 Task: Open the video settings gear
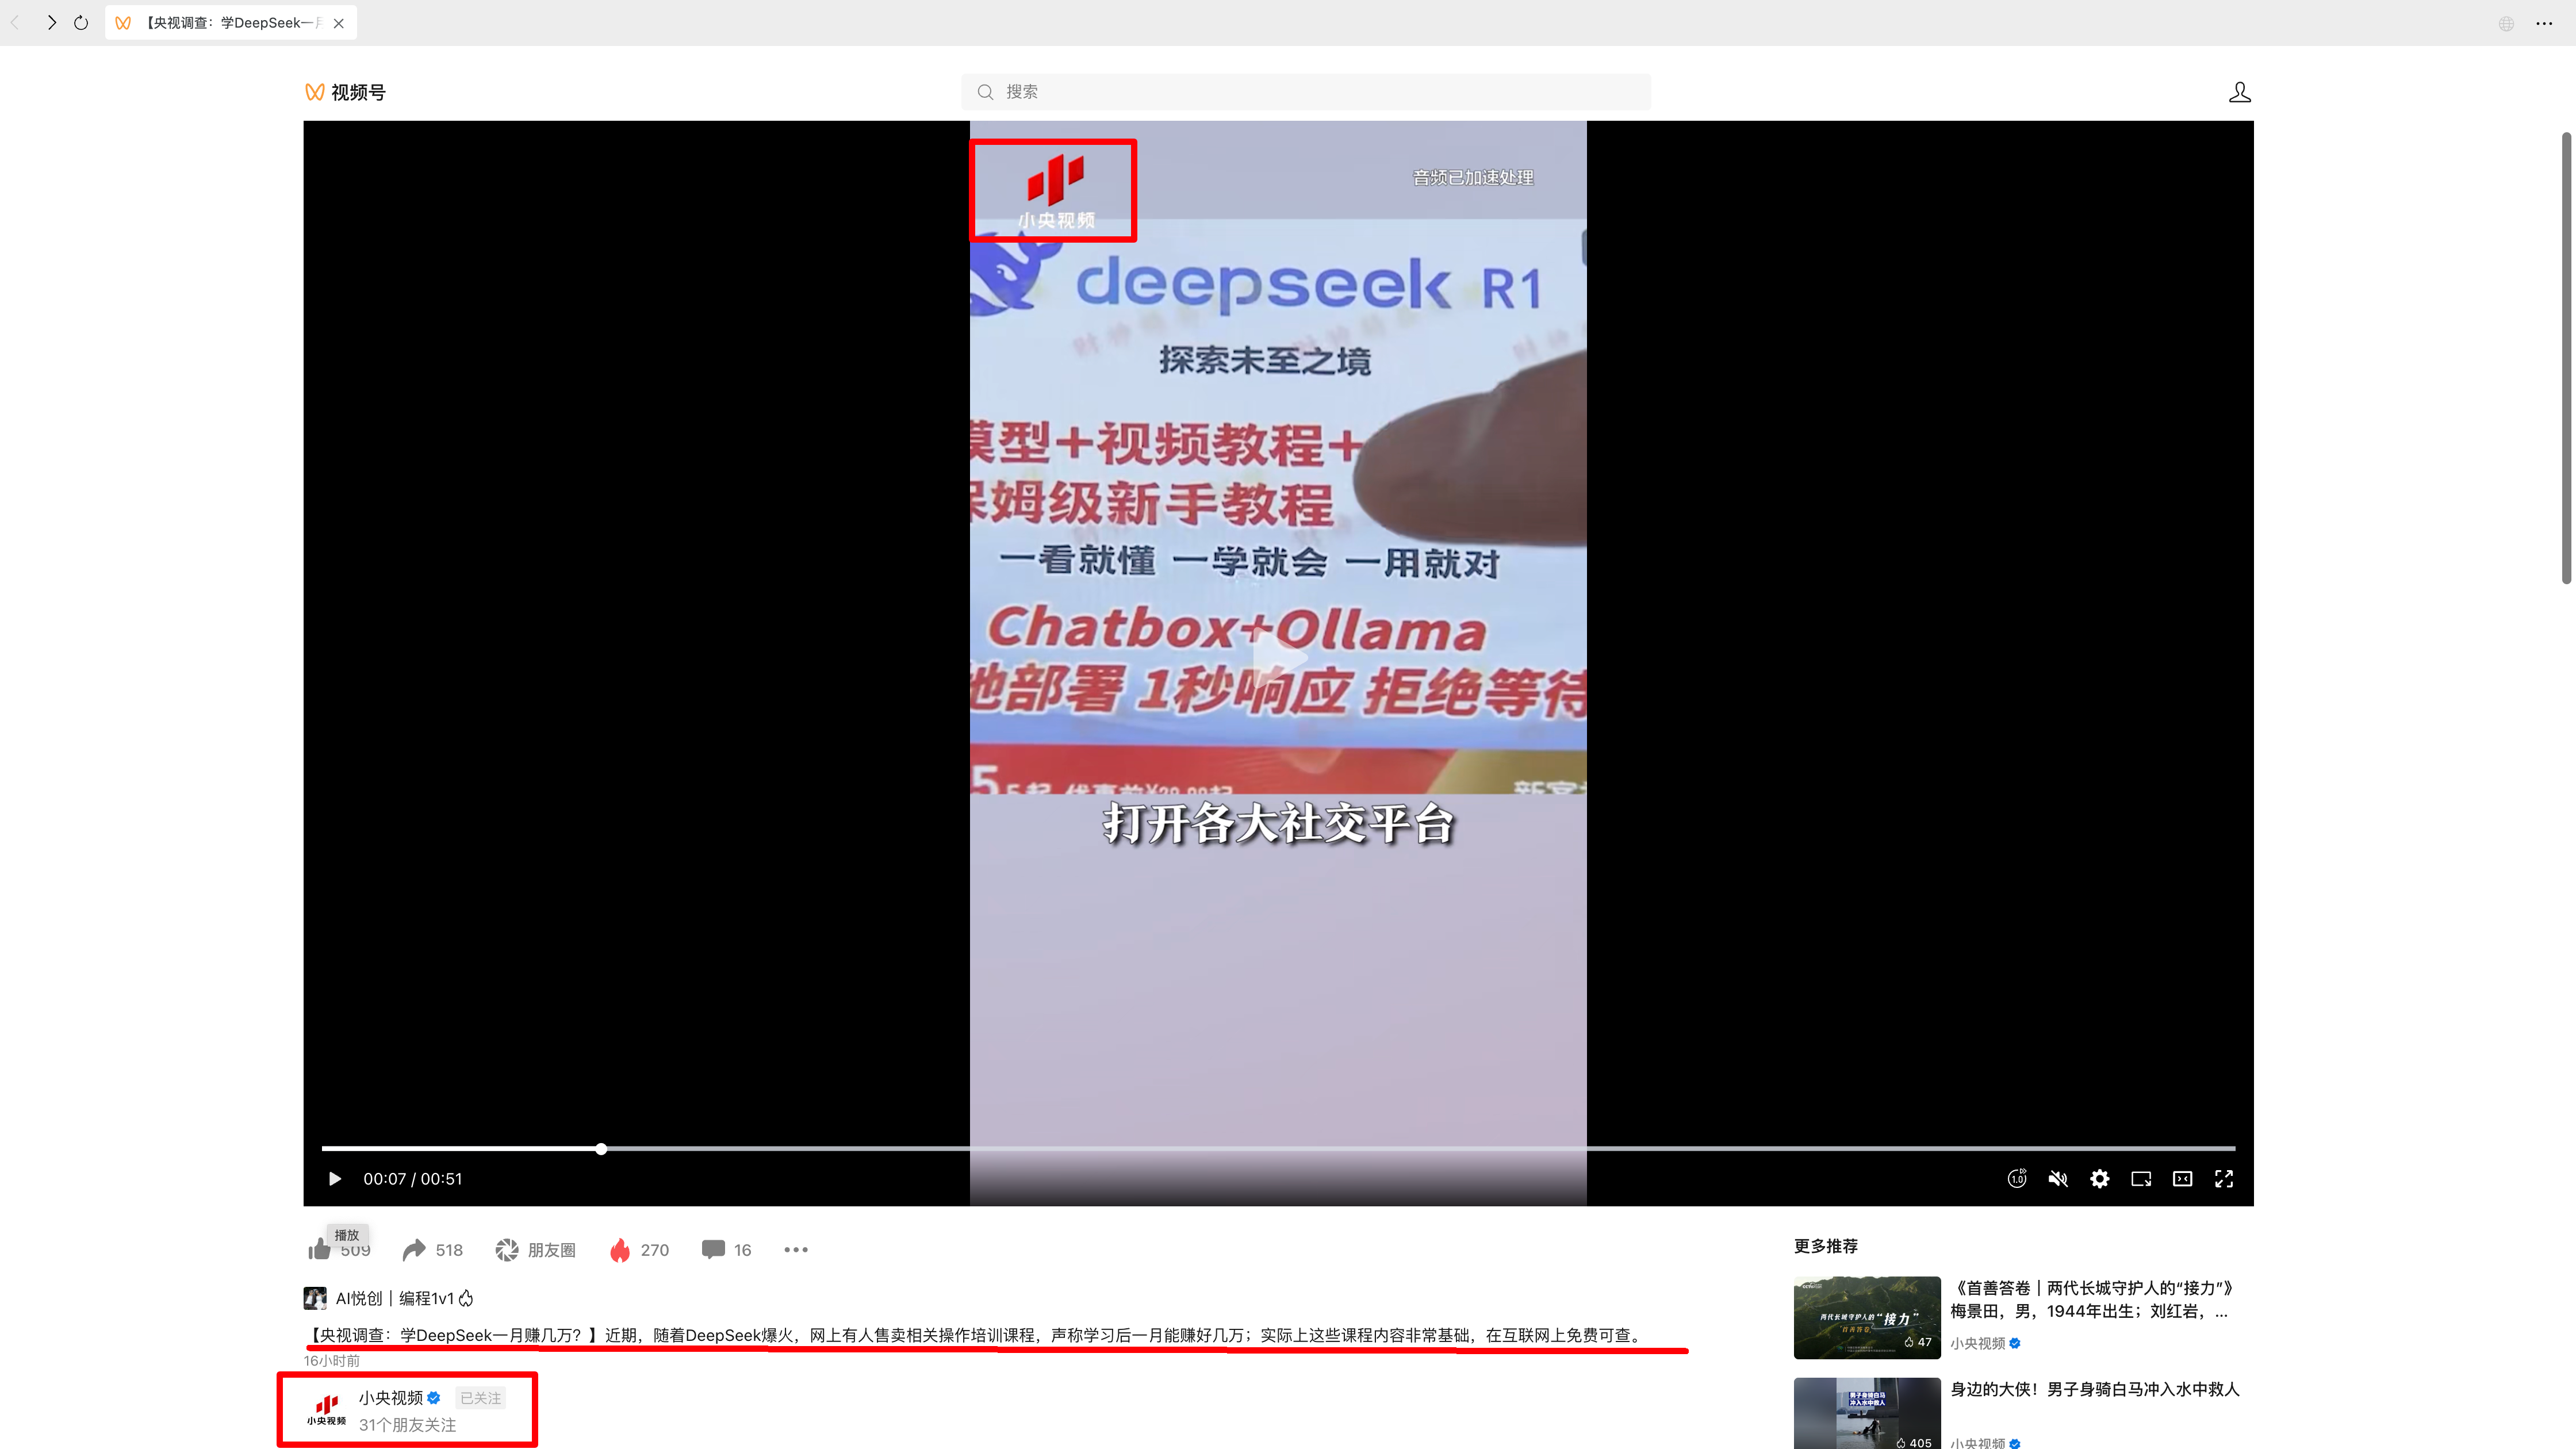2100,1179
